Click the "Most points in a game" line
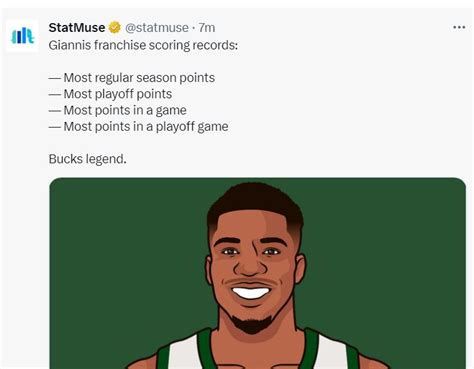This screenshot has height=369, width=474. pyautogui.click(x=118, y=110)
